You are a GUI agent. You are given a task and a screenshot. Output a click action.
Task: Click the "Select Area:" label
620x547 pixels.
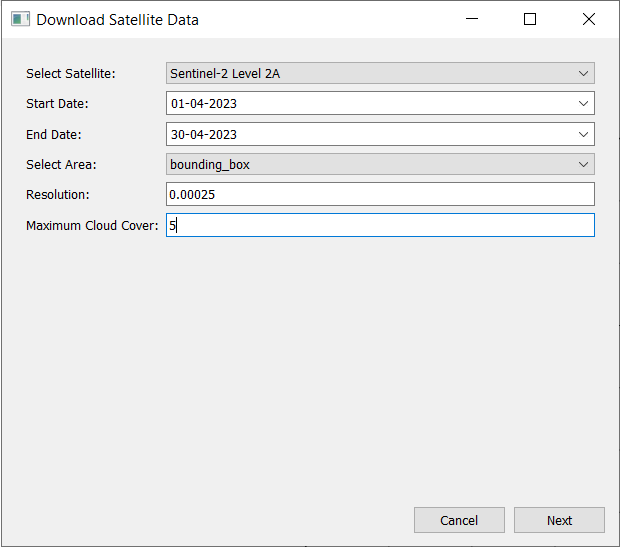(61, 164)
